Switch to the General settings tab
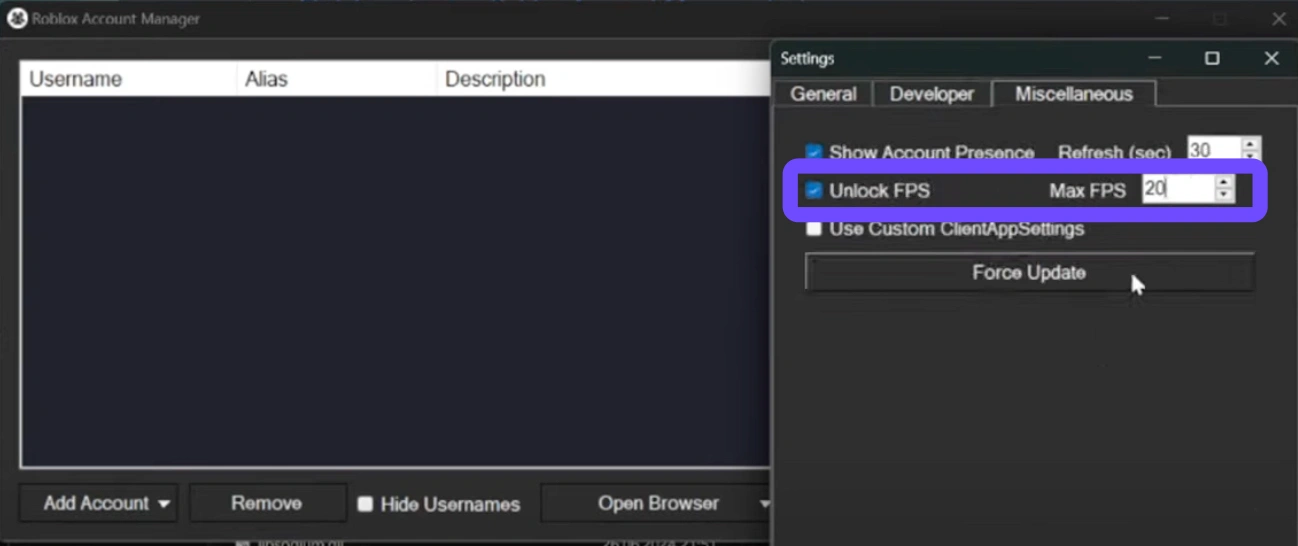Screen dimensions: 1298x546 [x=823, y=94]
